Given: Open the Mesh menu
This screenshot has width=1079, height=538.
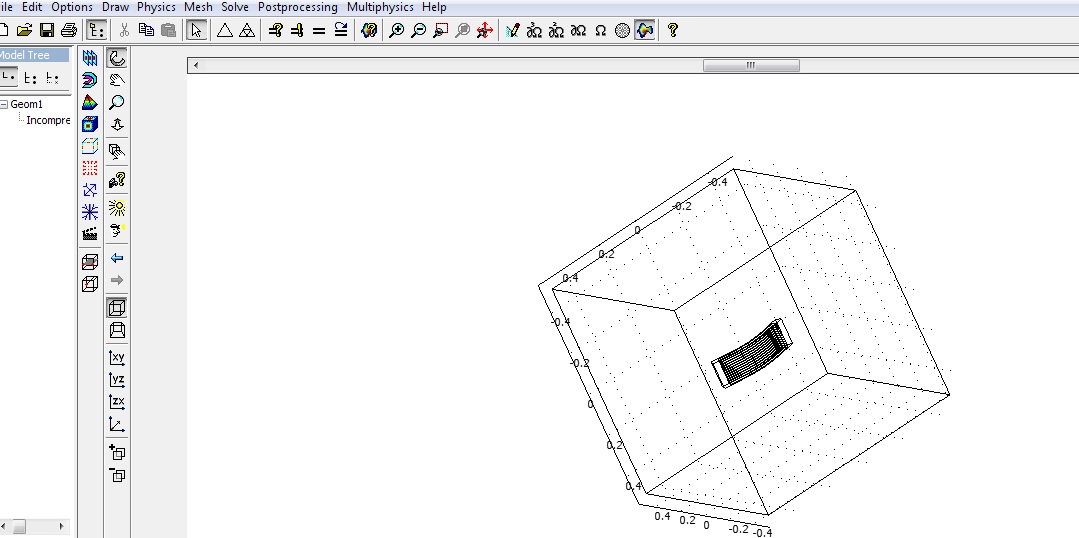Looking at the screenshot, I should click(198, 7).
